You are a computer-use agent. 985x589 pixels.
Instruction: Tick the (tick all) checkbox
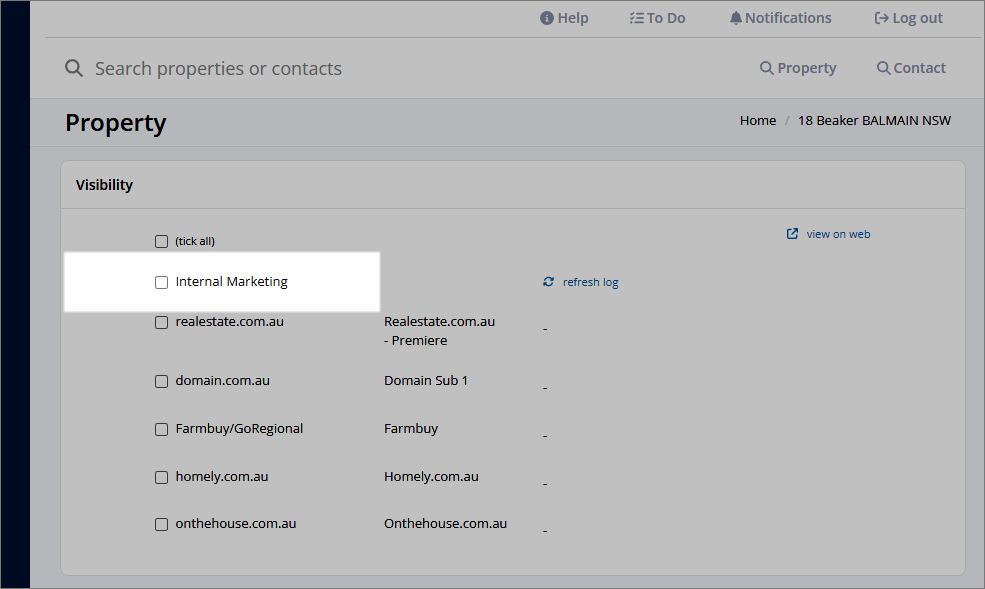161,241
